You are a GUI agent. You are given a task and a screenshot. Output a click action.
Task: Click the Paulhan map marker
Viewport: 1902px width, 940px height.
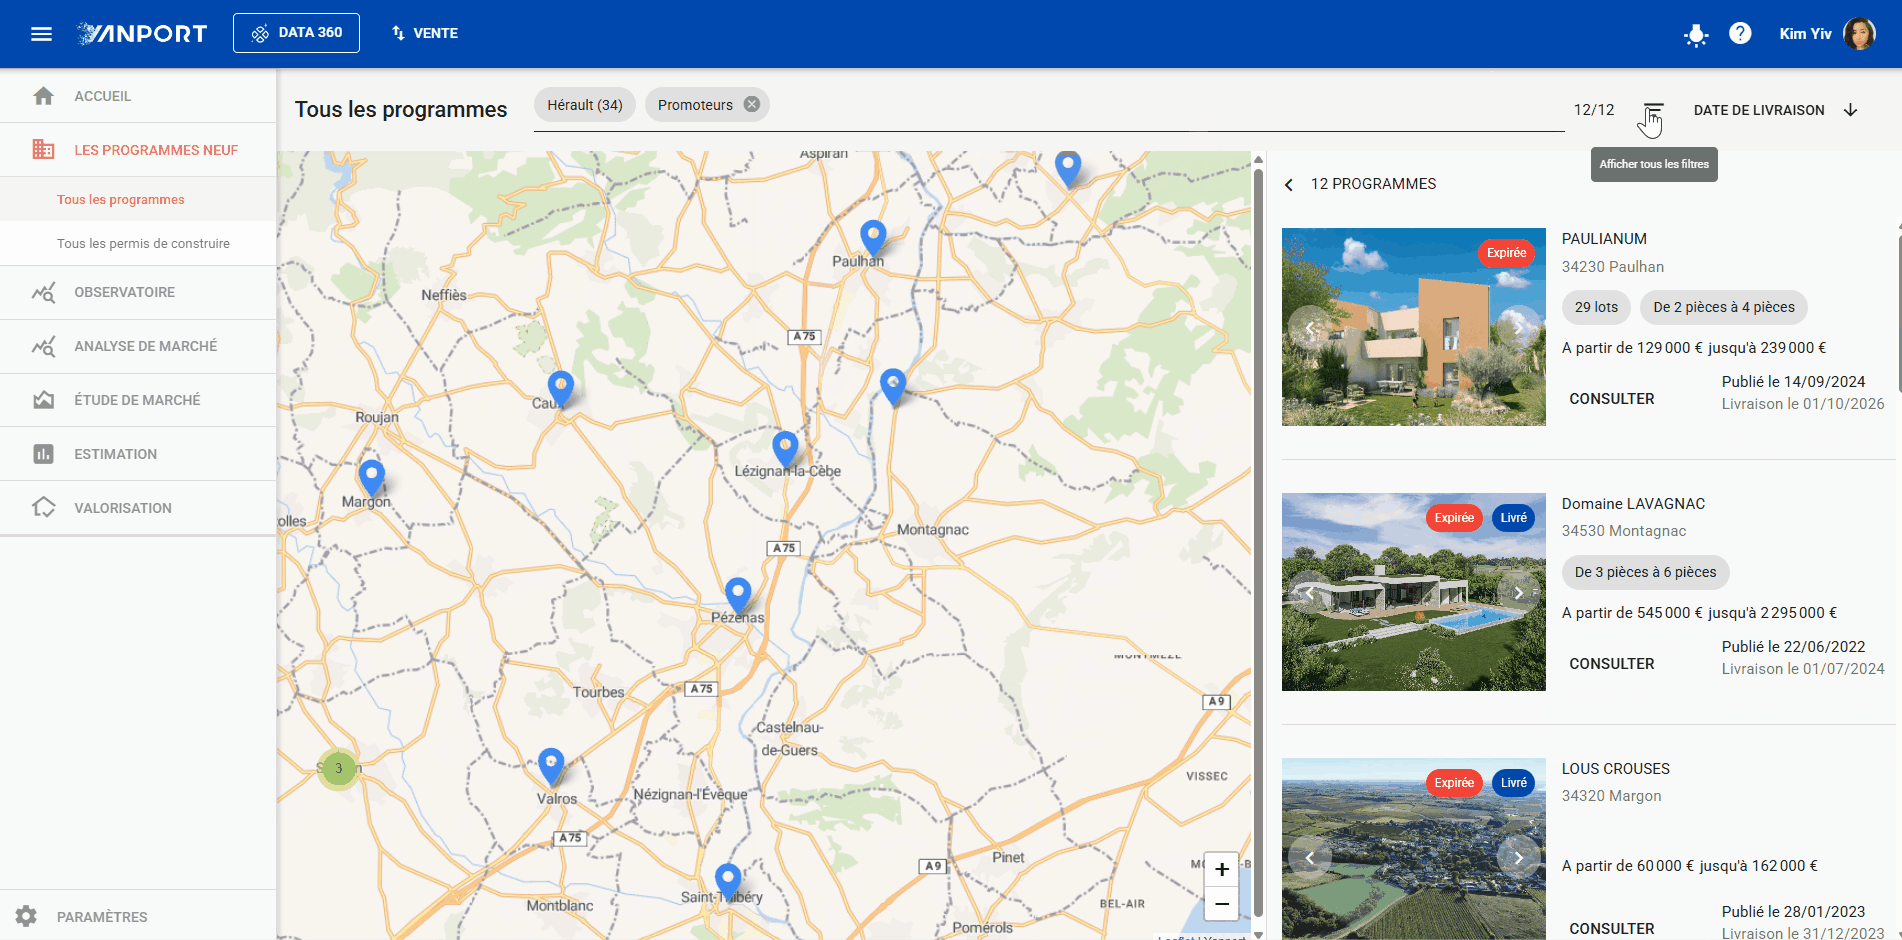(x=873, y=240)
